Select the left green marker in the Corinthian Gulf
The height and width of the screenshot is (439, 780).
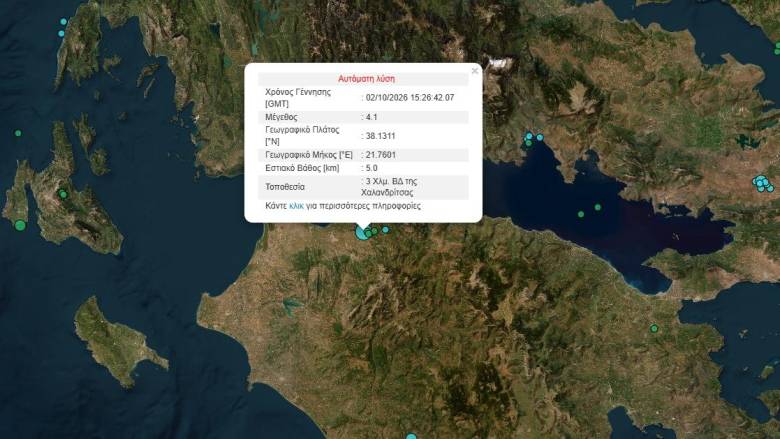click(581, 214)
